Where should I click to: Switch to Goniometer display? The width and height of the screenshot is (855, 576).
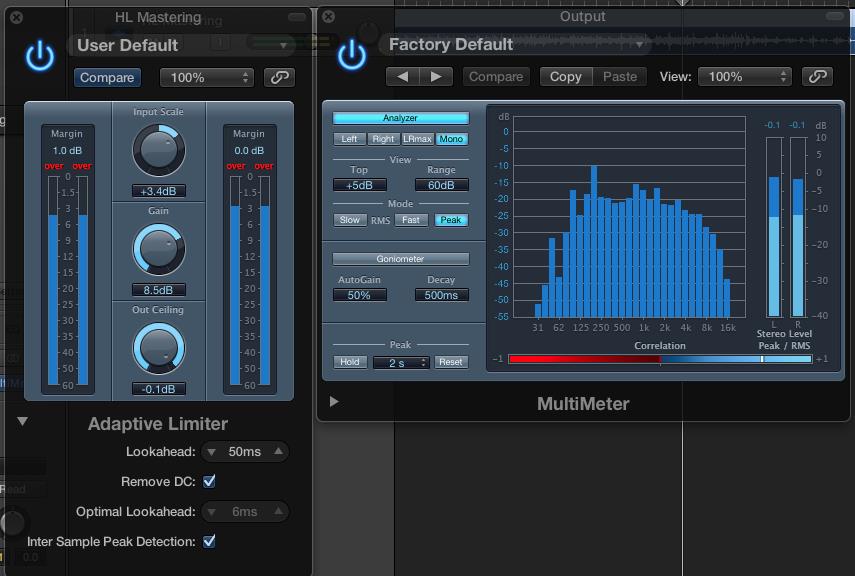pyautogui.click(x=401, y=259)
